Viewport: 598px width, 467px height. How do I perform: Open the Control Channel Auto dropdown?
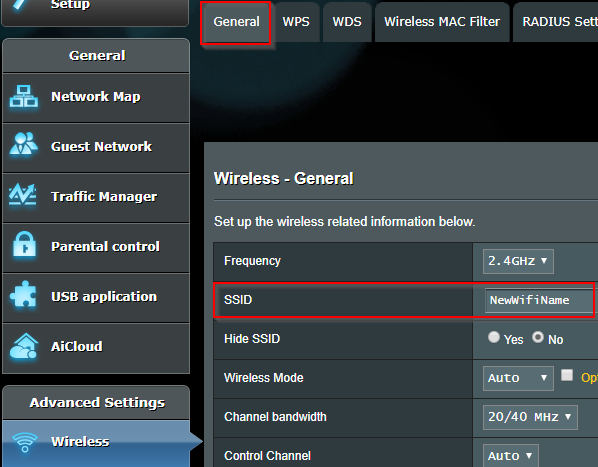[x=511, y=456]
